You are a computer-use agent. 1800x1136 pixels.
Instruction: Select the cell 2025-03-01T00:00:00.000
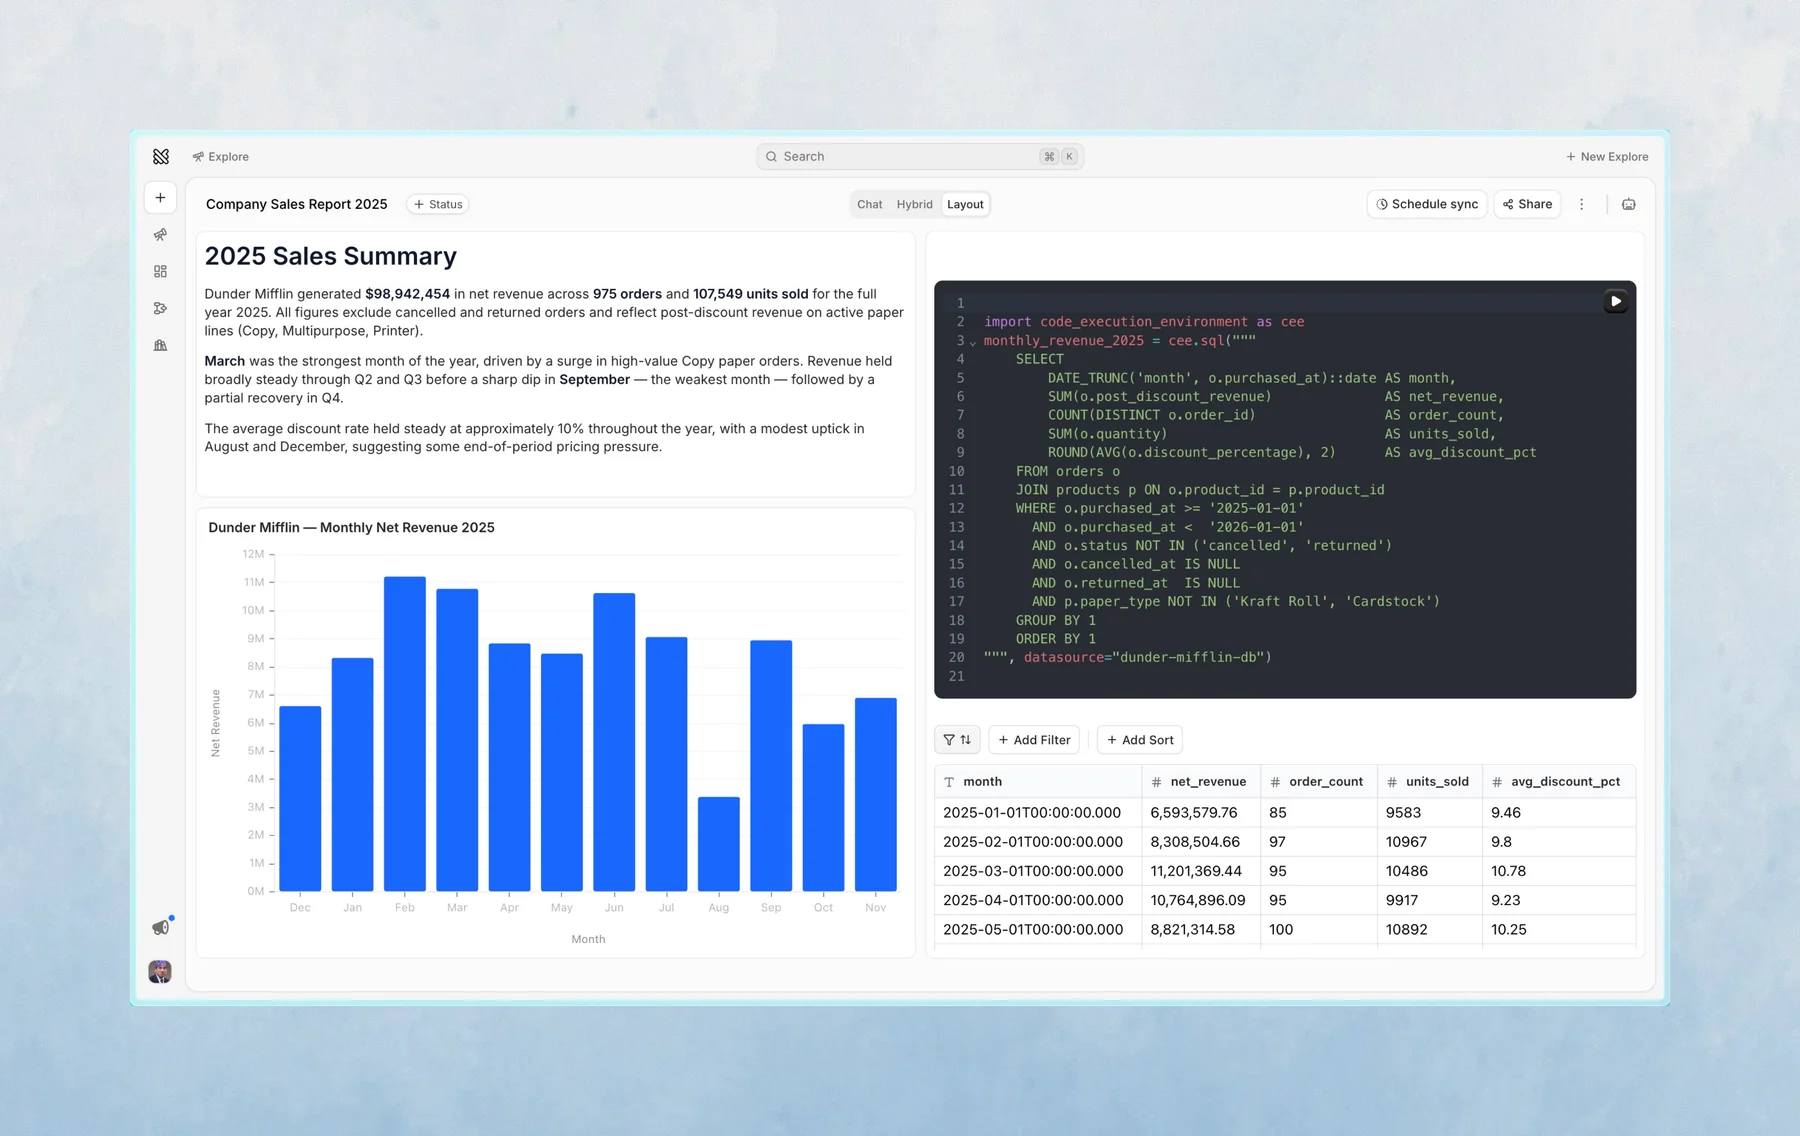pos(1038,871)
